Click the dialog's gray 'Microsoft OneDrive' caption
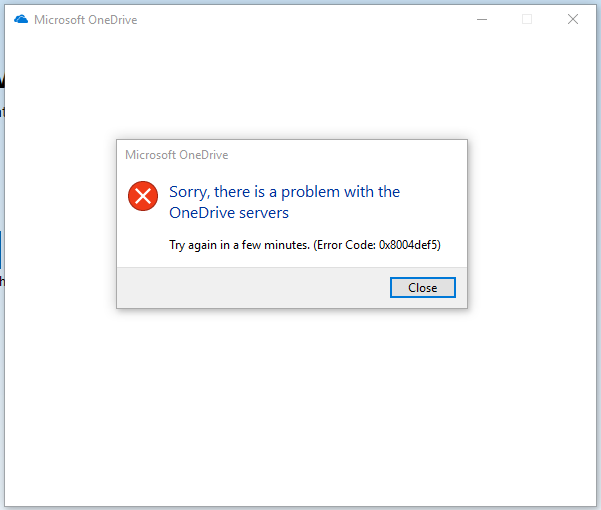The height and width of the screenshot is (510, 601). [x=177, y=155]
